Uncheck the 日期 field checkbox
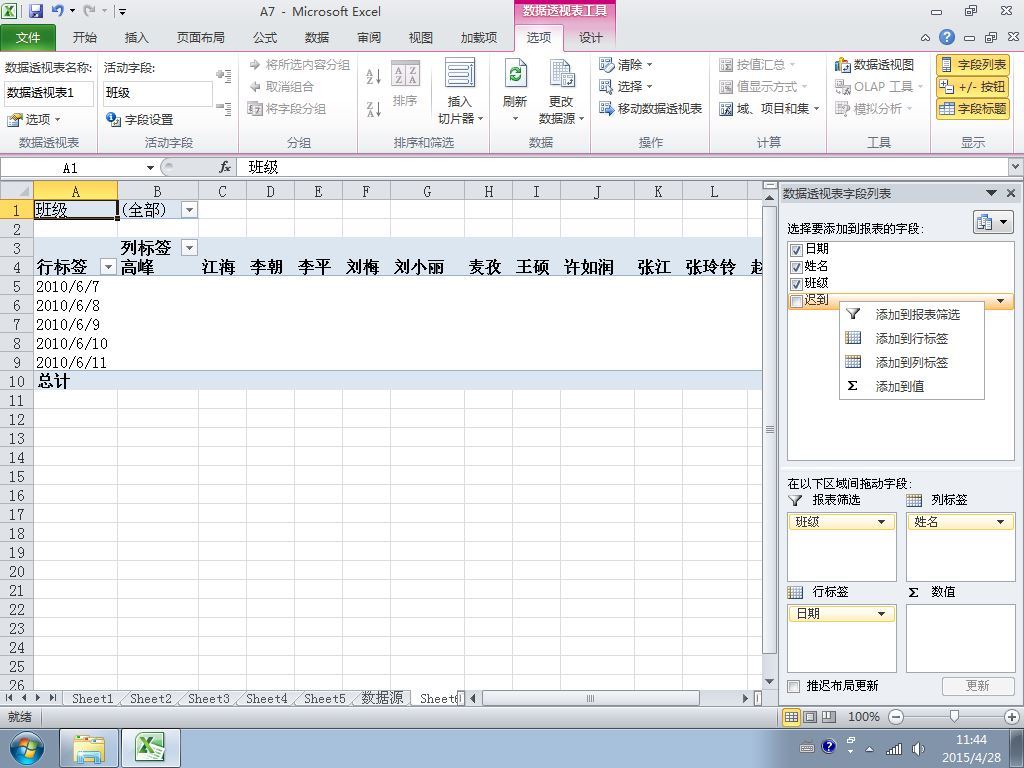The height and width of the screenshot is (768, 1024). click(x=795, y=249)
